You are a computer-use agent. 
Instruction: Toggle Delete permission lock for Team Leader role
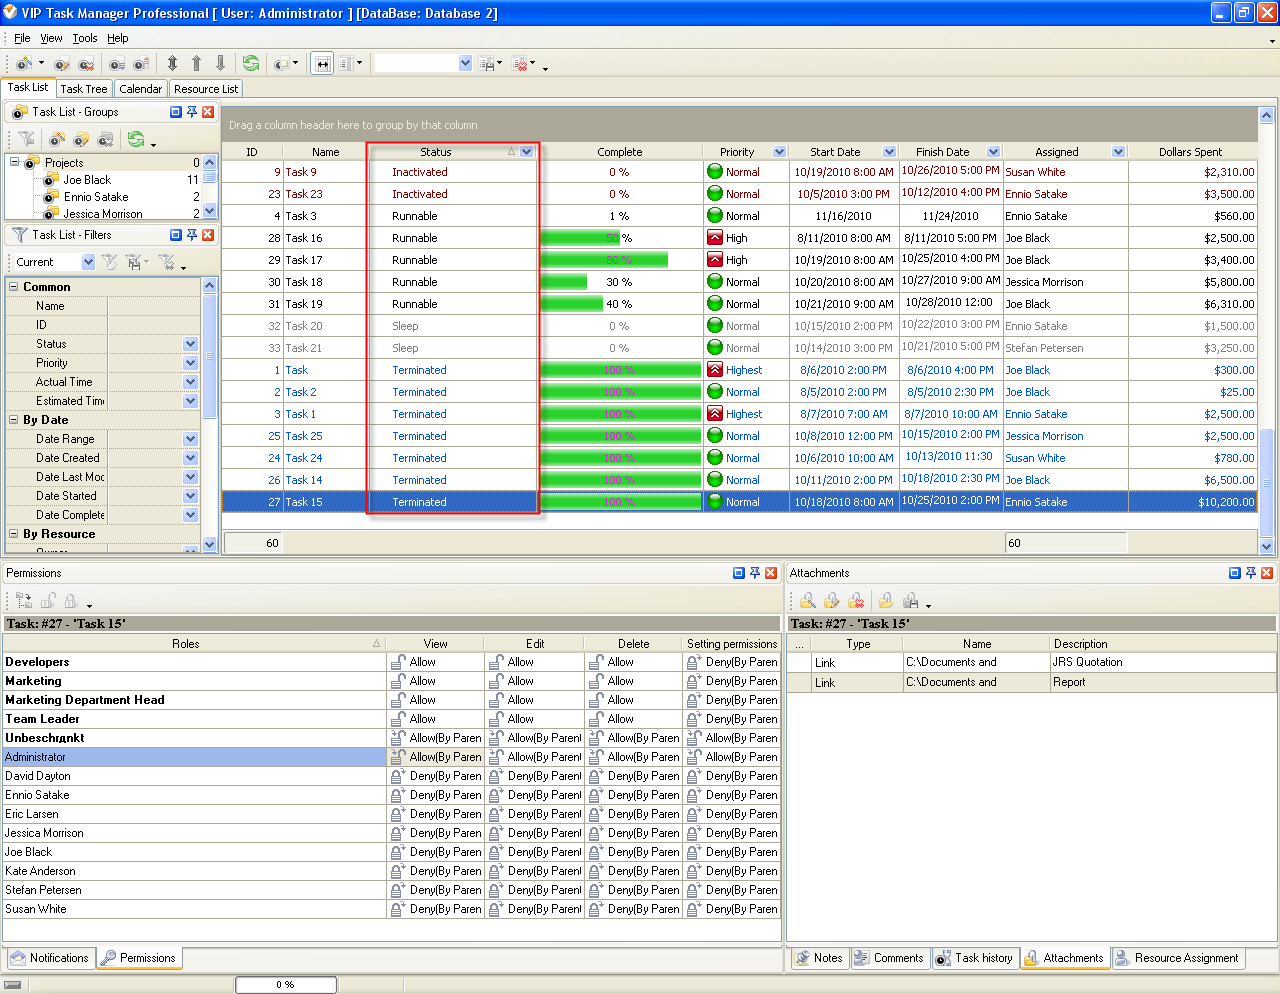point(596,719)
